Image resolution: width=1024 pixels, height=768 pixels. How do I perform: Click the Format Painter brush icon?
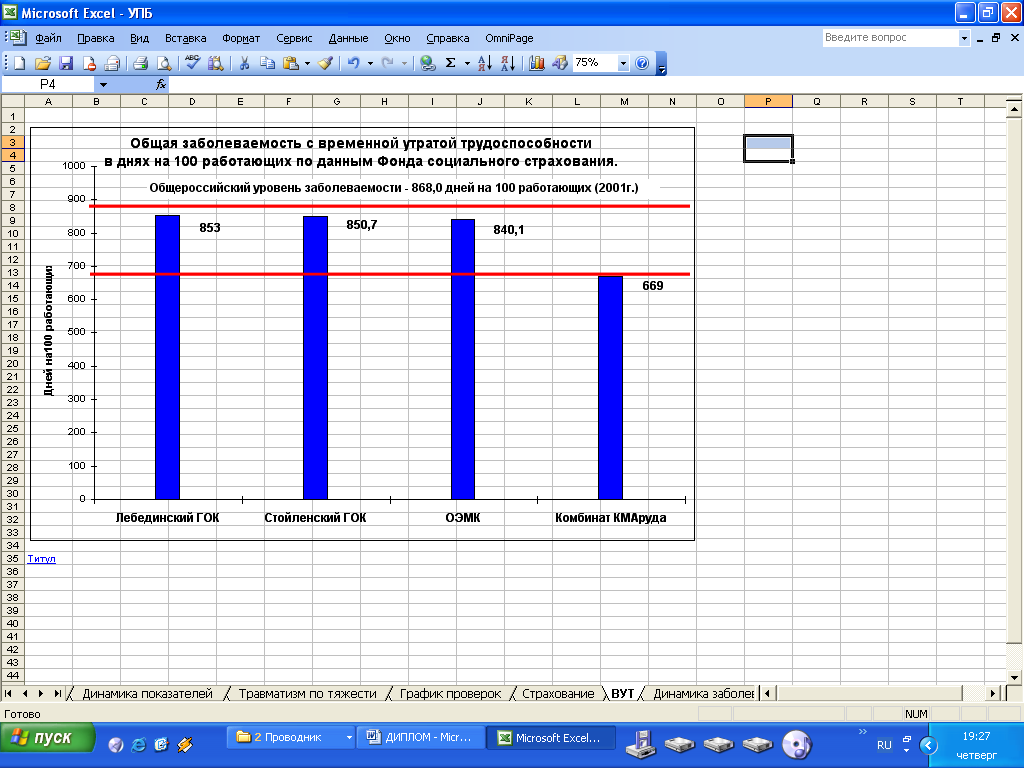coord(325,63)
